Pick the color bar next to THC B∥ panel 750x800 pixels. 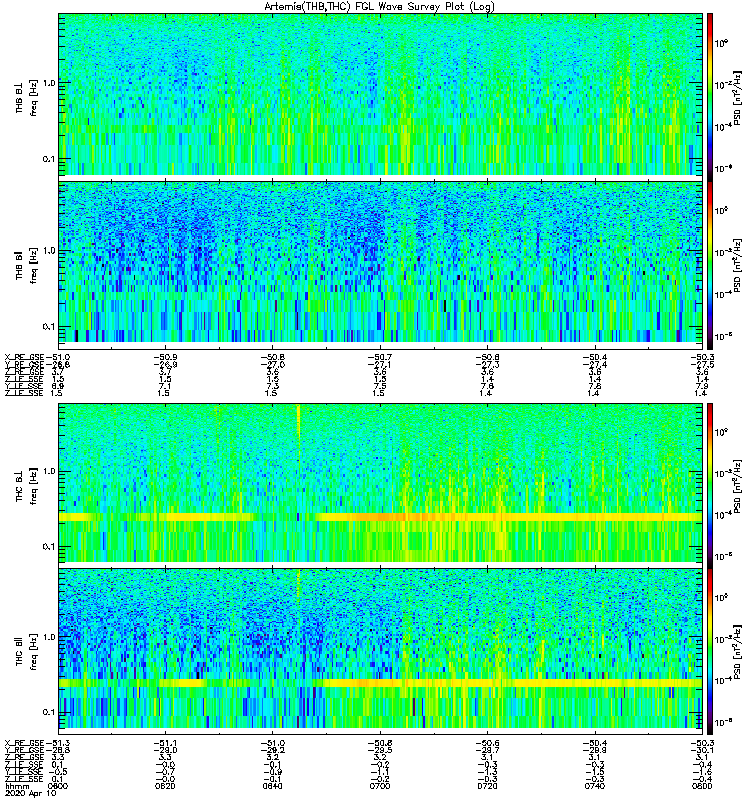(x=710, y=651)
